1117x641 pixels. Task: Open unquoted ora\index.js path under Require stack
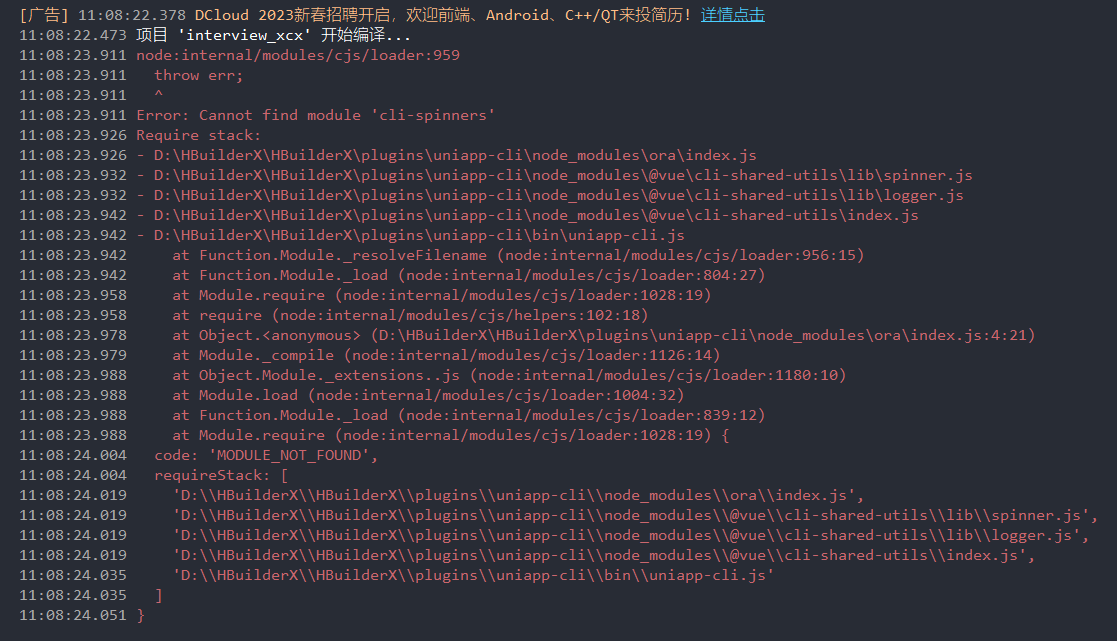point(455,155)
